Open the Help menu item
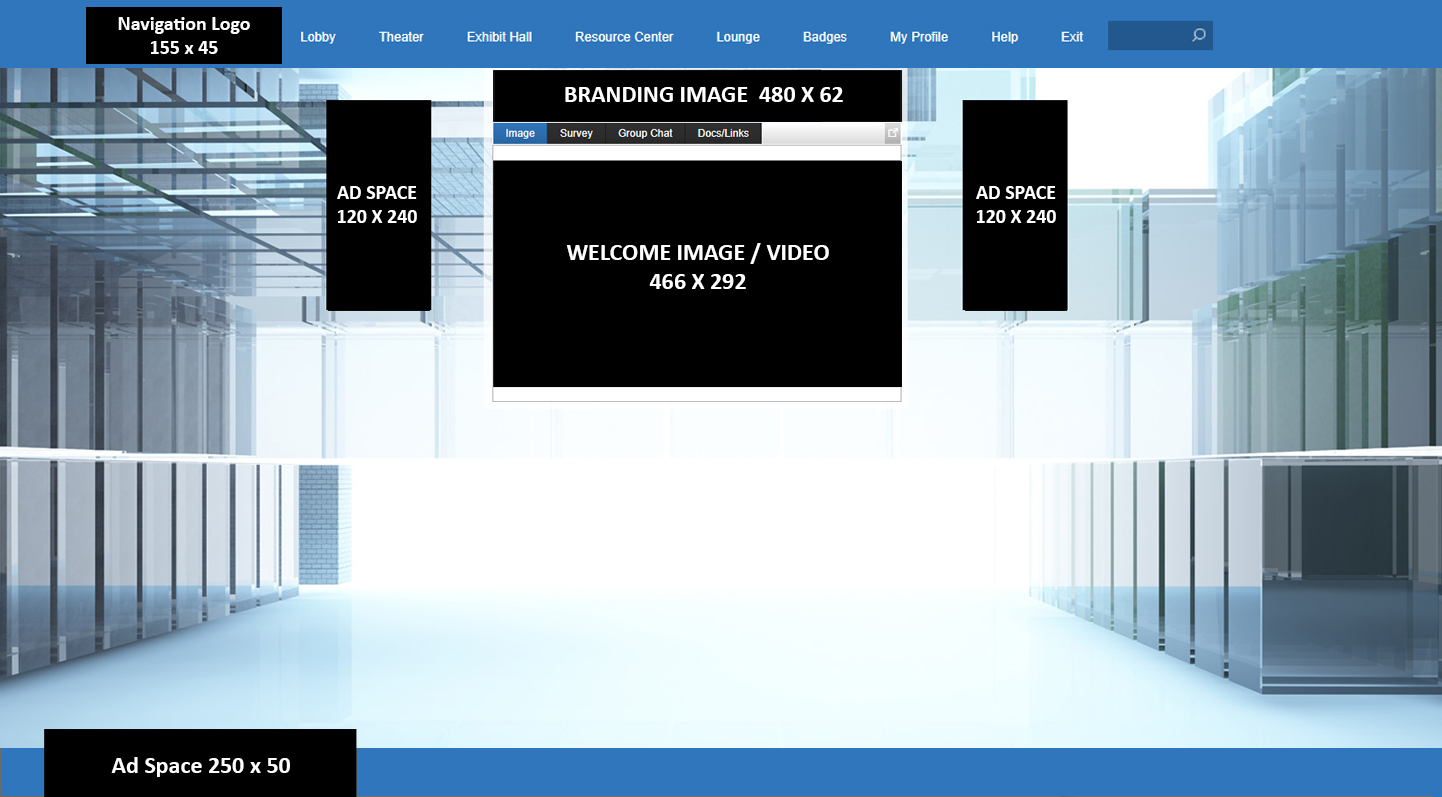 coord(1005,37)
